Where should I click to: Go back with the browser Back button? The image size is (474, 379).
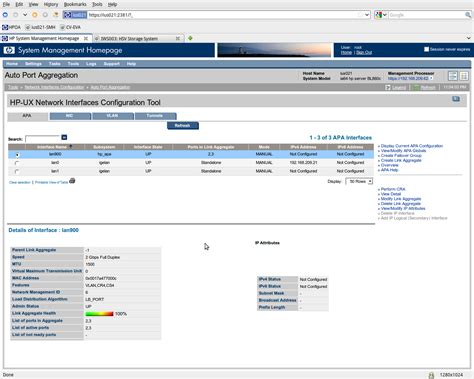pos(5,15)
